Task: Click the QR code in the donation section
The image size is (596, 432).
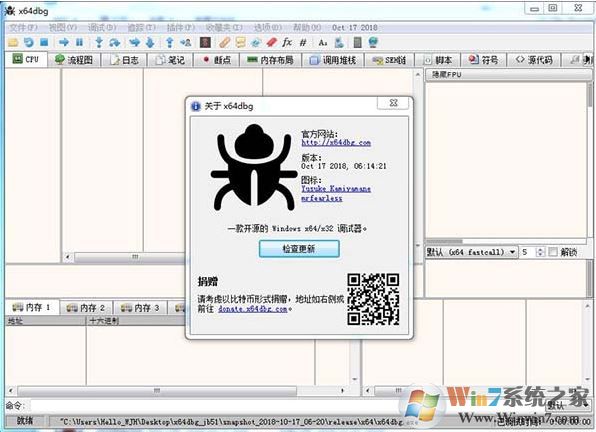Action: pos(373,299)
